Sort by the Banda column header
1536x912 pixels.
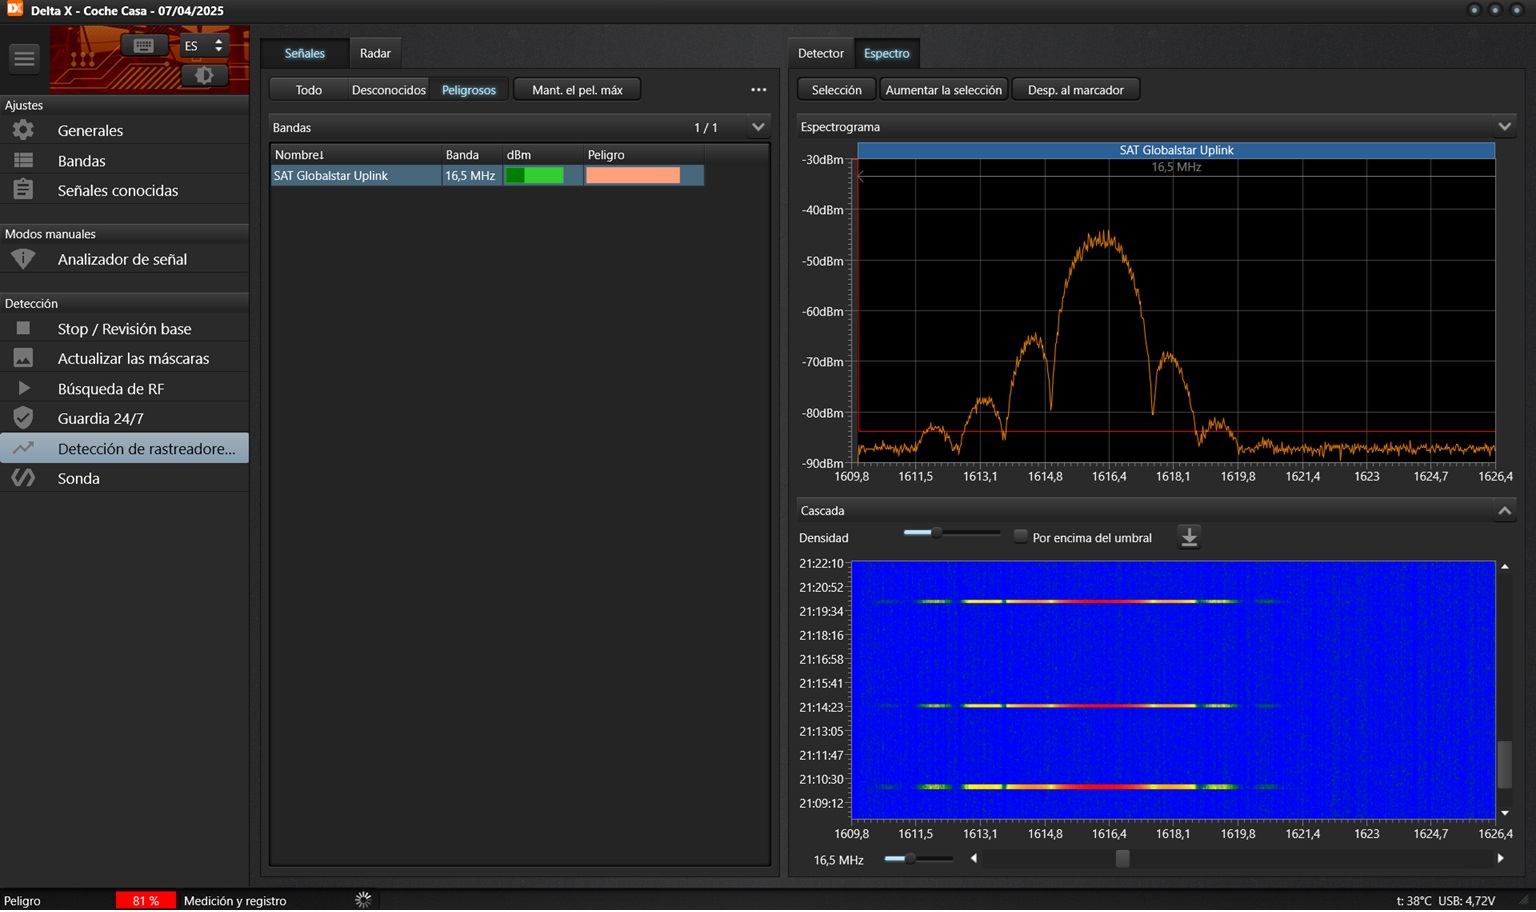coord(472,154)
